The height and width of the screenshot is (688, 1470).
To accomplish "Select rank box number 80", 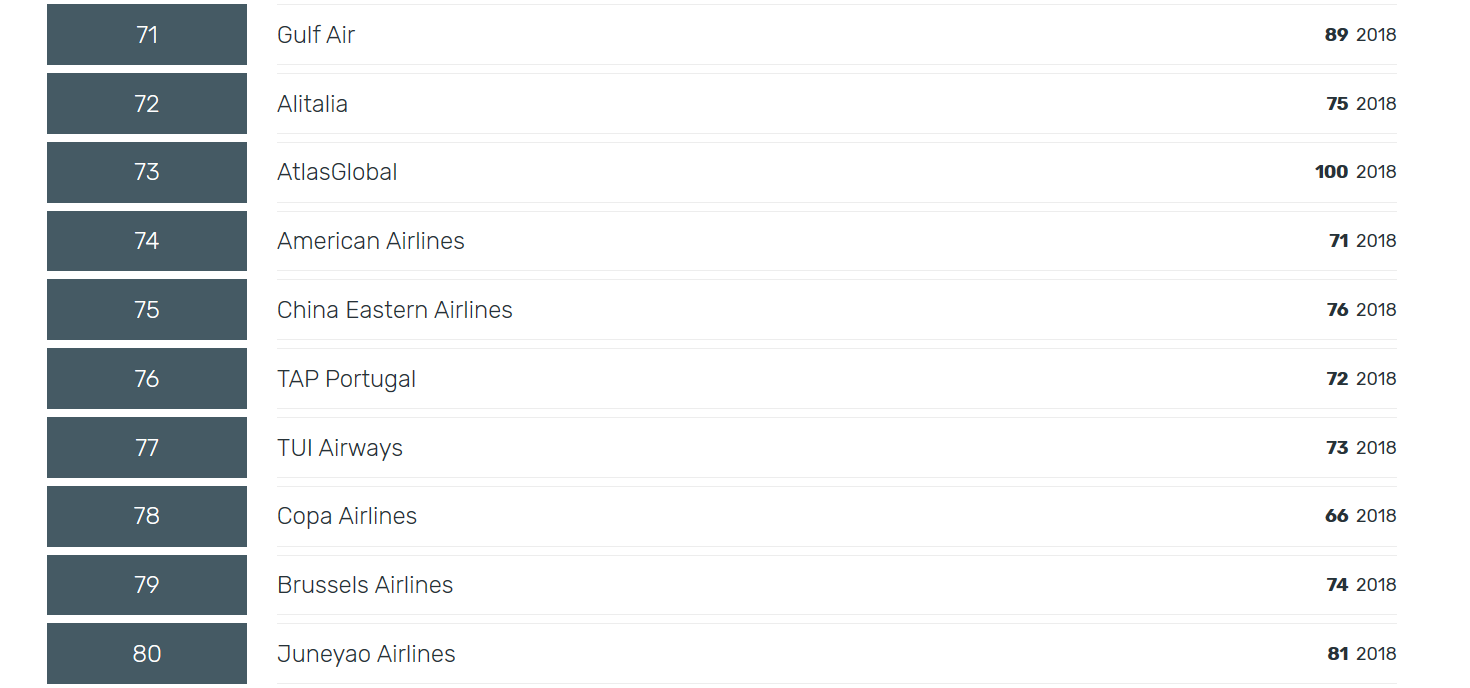I will tap(147, 654).
